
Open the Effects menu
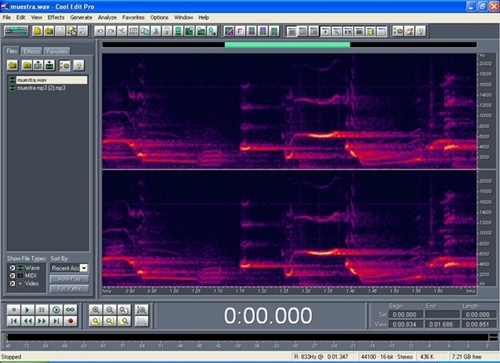tap(56, 17)
